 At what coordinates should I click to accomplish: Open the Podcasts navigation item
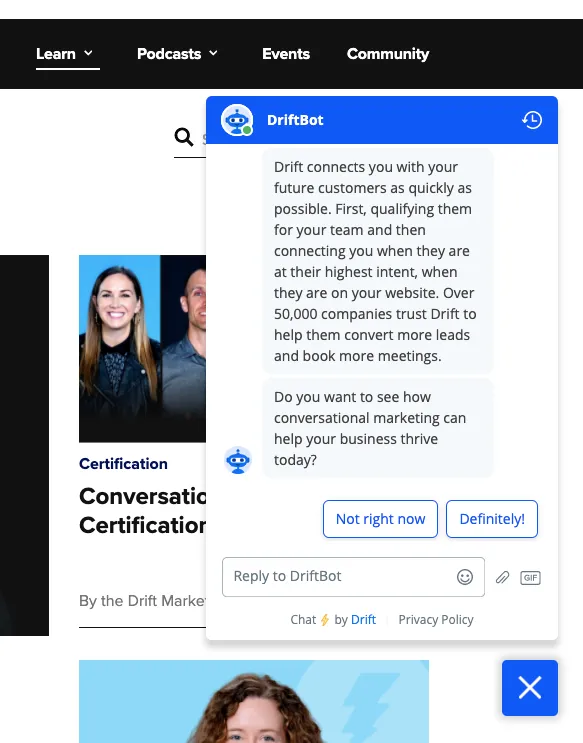[x=169, y=54]
